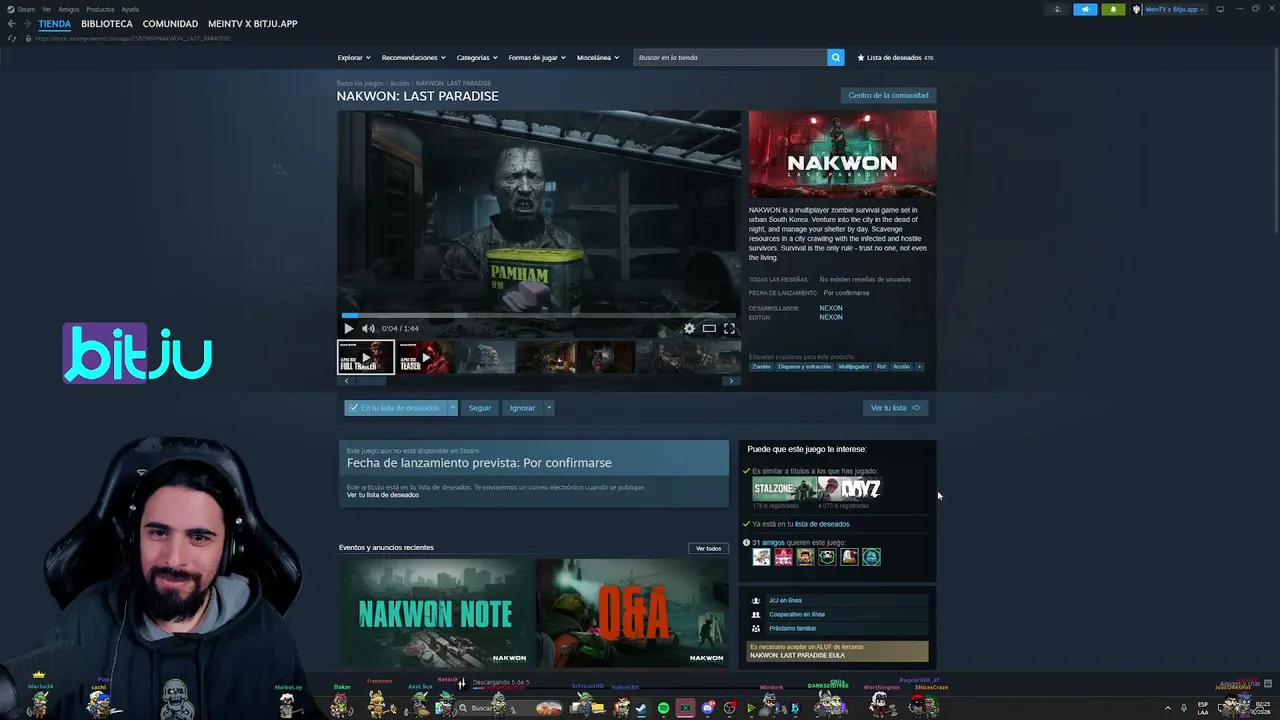Select the Alpha Test Full Trailer thumbnail
1280x720 pixels.
pyautogui.click(x=366, y=357)
